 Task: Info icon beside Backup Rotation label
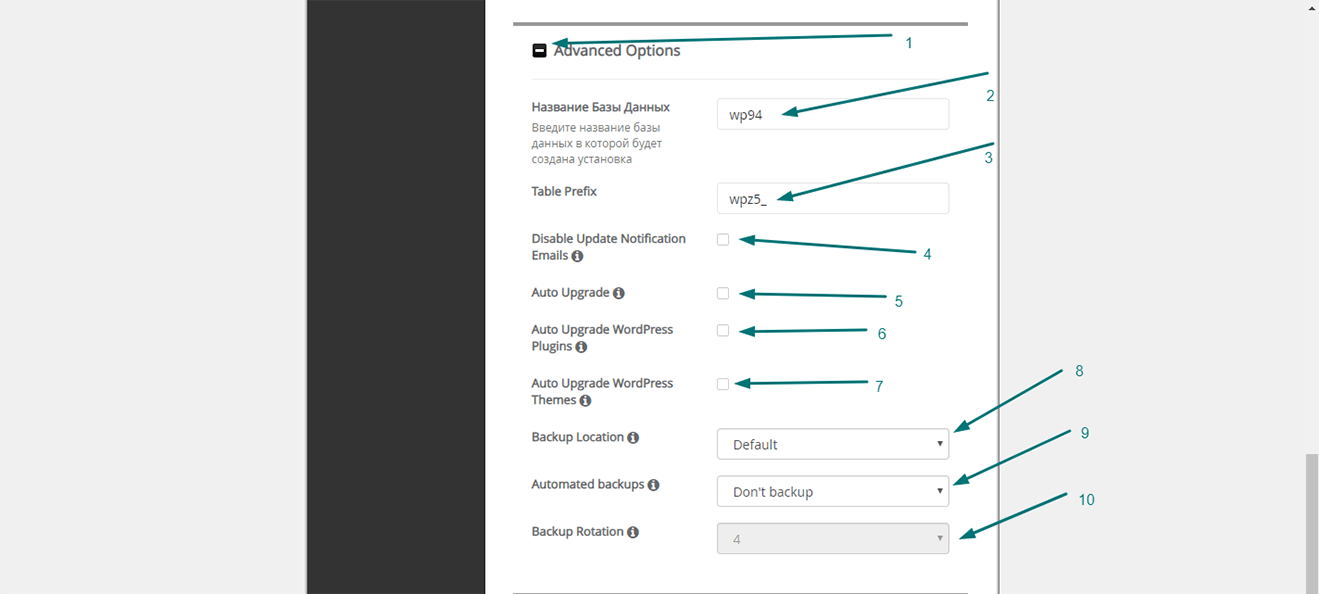633,532
